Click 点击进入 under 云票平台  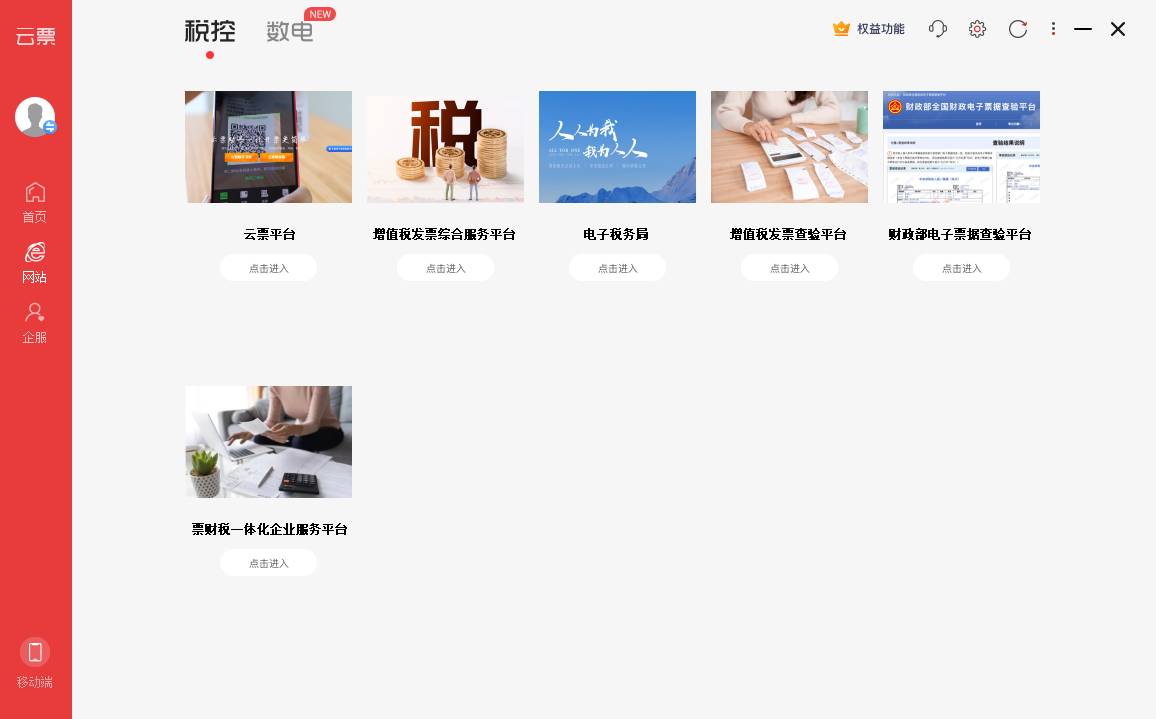tap(268, 268)
